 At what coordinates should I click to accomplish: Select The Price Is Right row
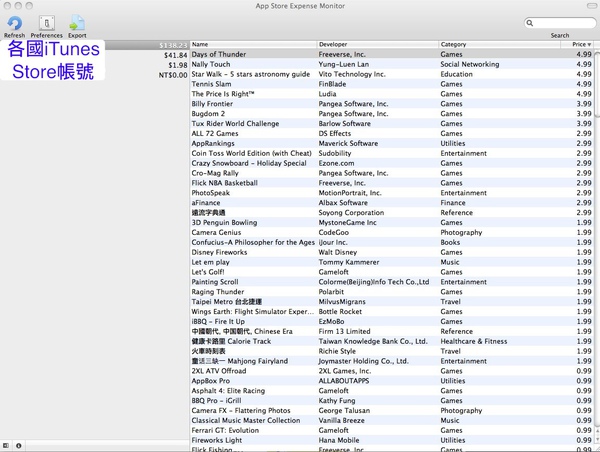tap(391, 94)
